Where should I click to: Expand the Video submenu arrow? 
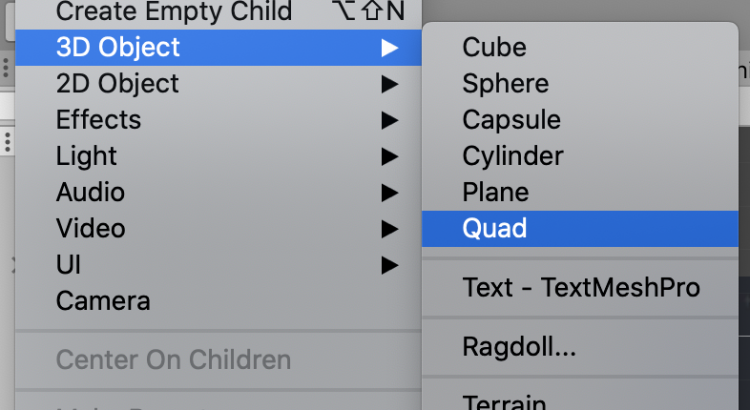[390, 229]
